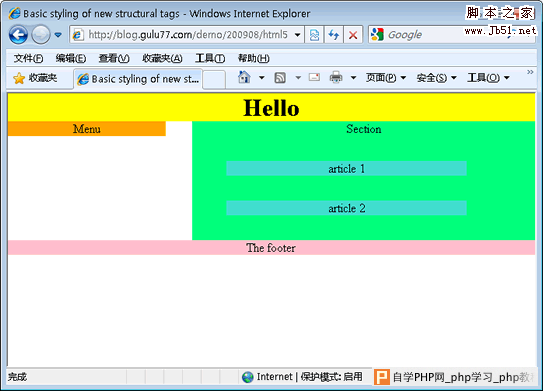This screenshot has height=391, width=543.
Task: Open the 工具(O) command menu
Action: [488, 78]
